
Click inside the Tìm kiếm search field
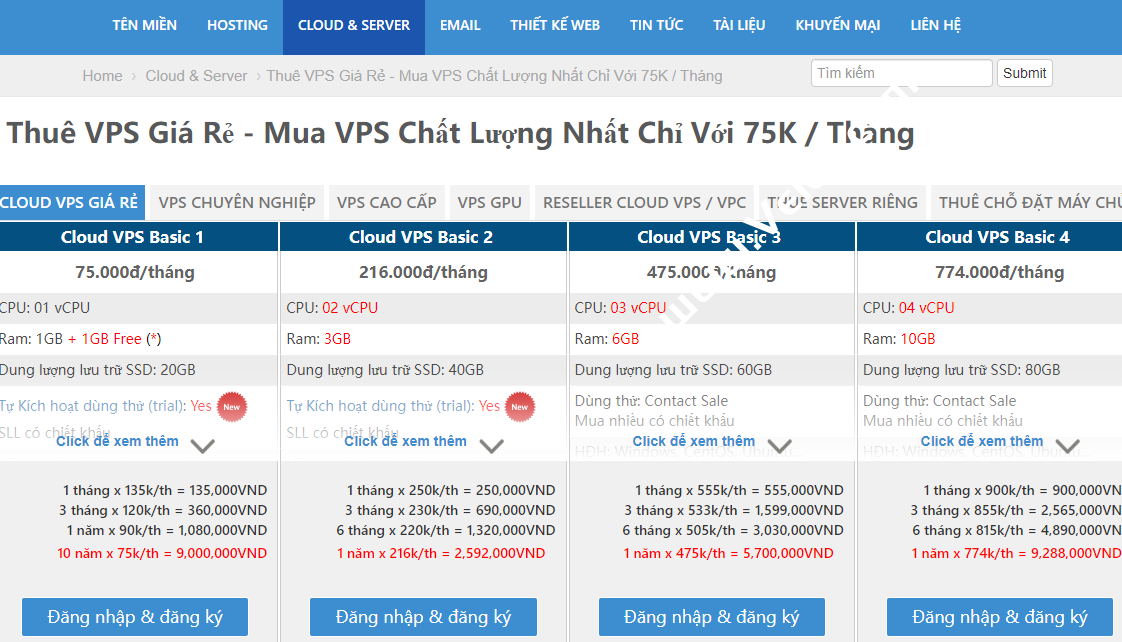(899, 72)
